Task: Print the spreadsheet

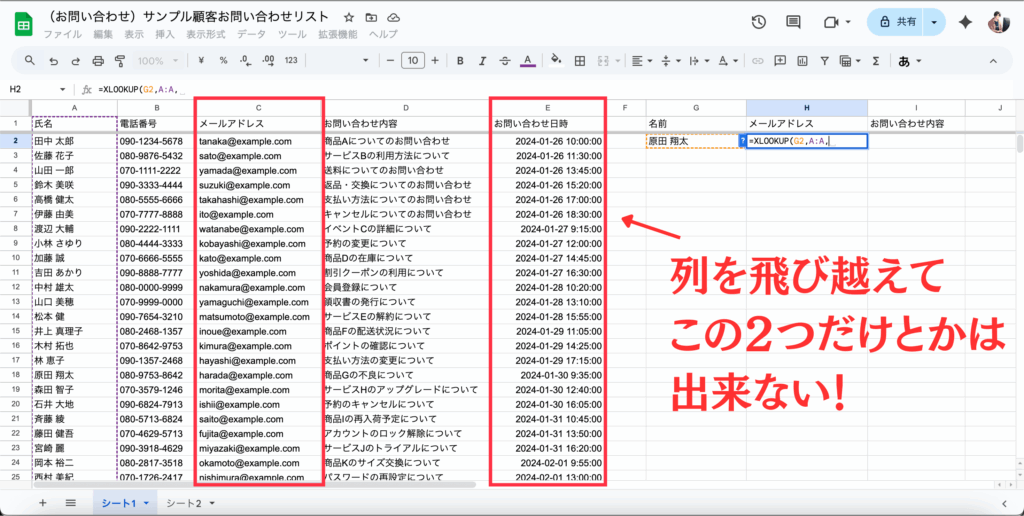Action: coord(98,61)
